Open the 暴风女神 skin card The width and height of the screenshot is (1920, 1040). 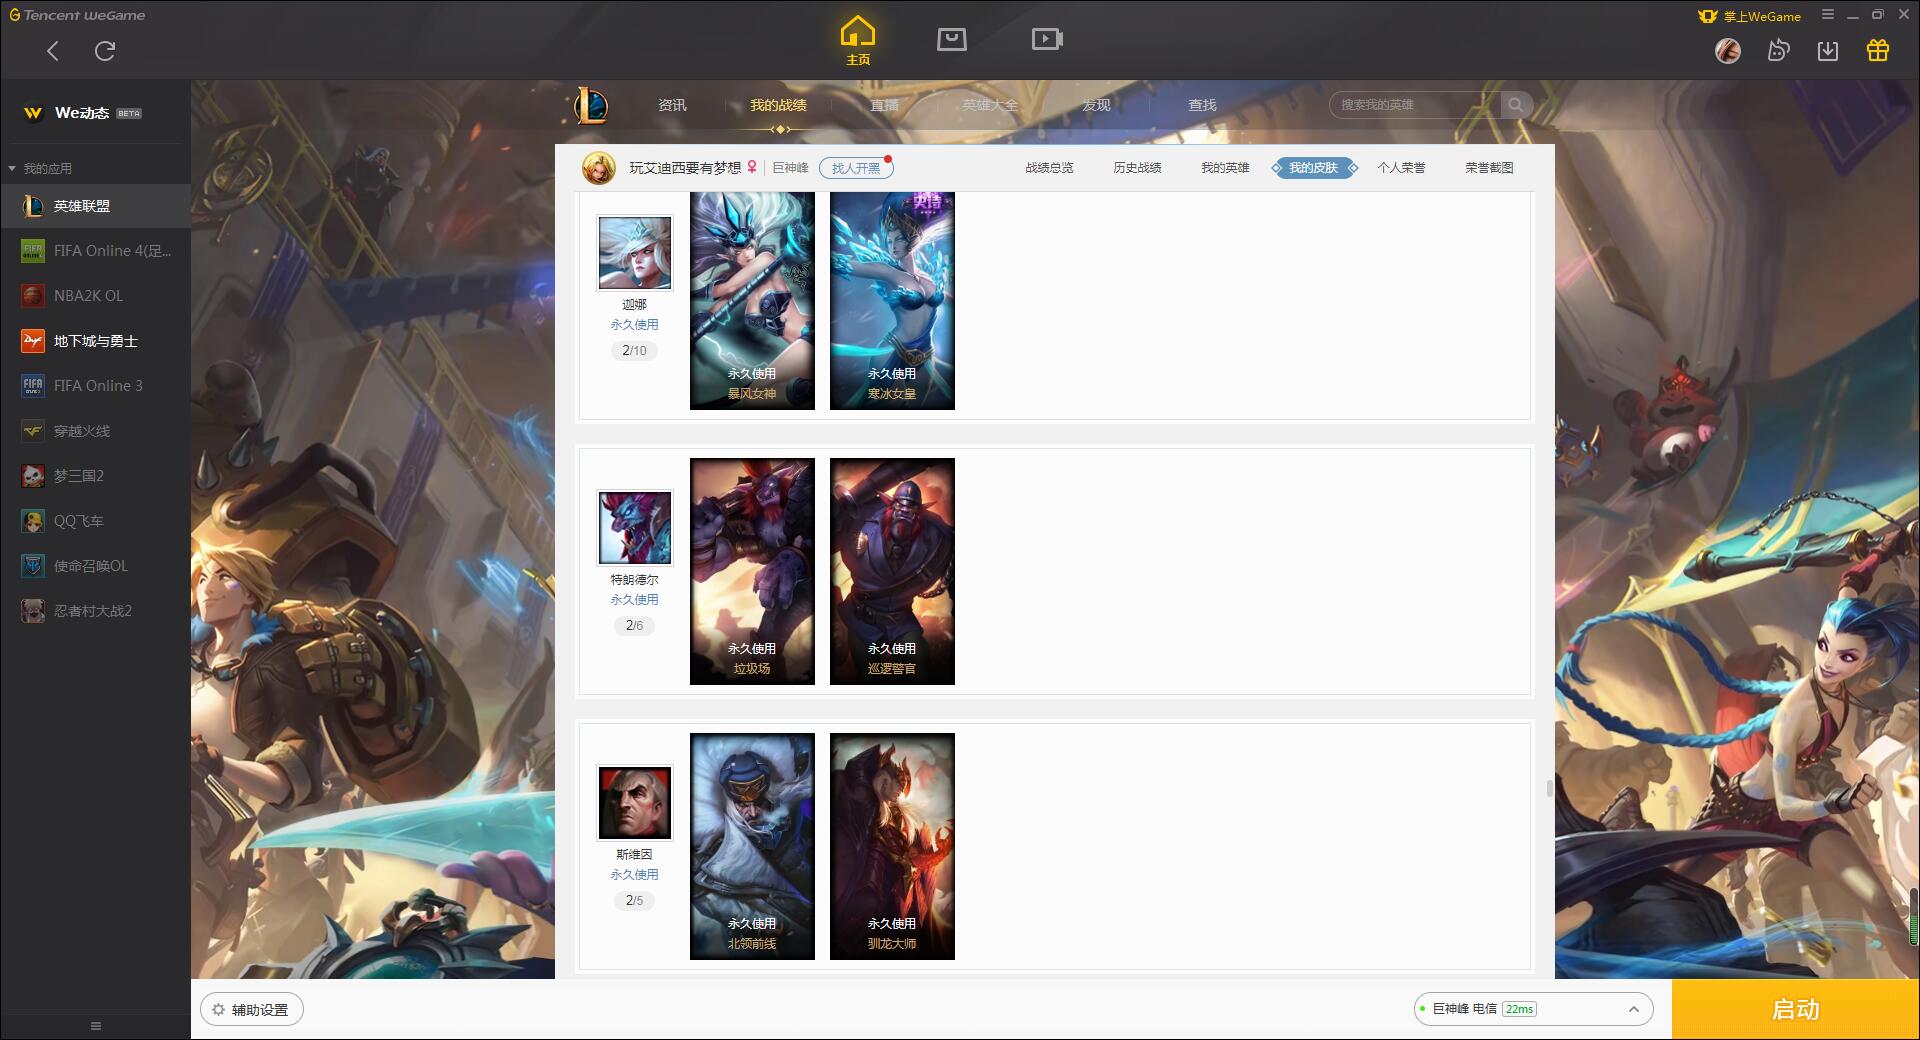[x=752, y=301]
